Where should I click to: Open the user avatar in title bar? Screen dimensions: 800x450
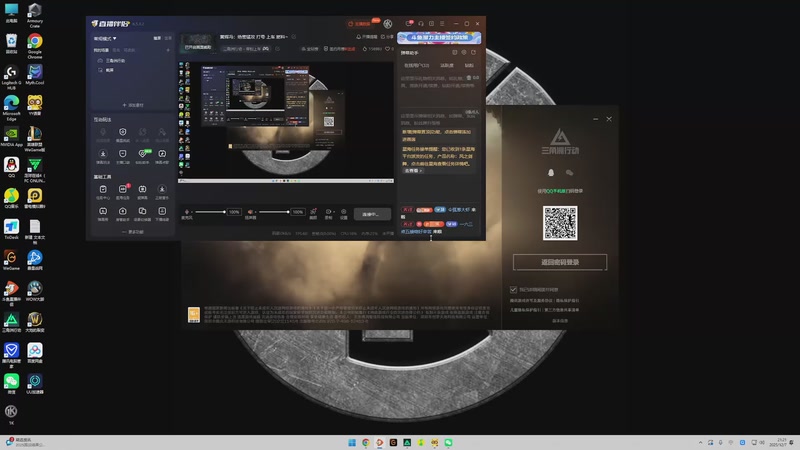click(x=388, y=23)
